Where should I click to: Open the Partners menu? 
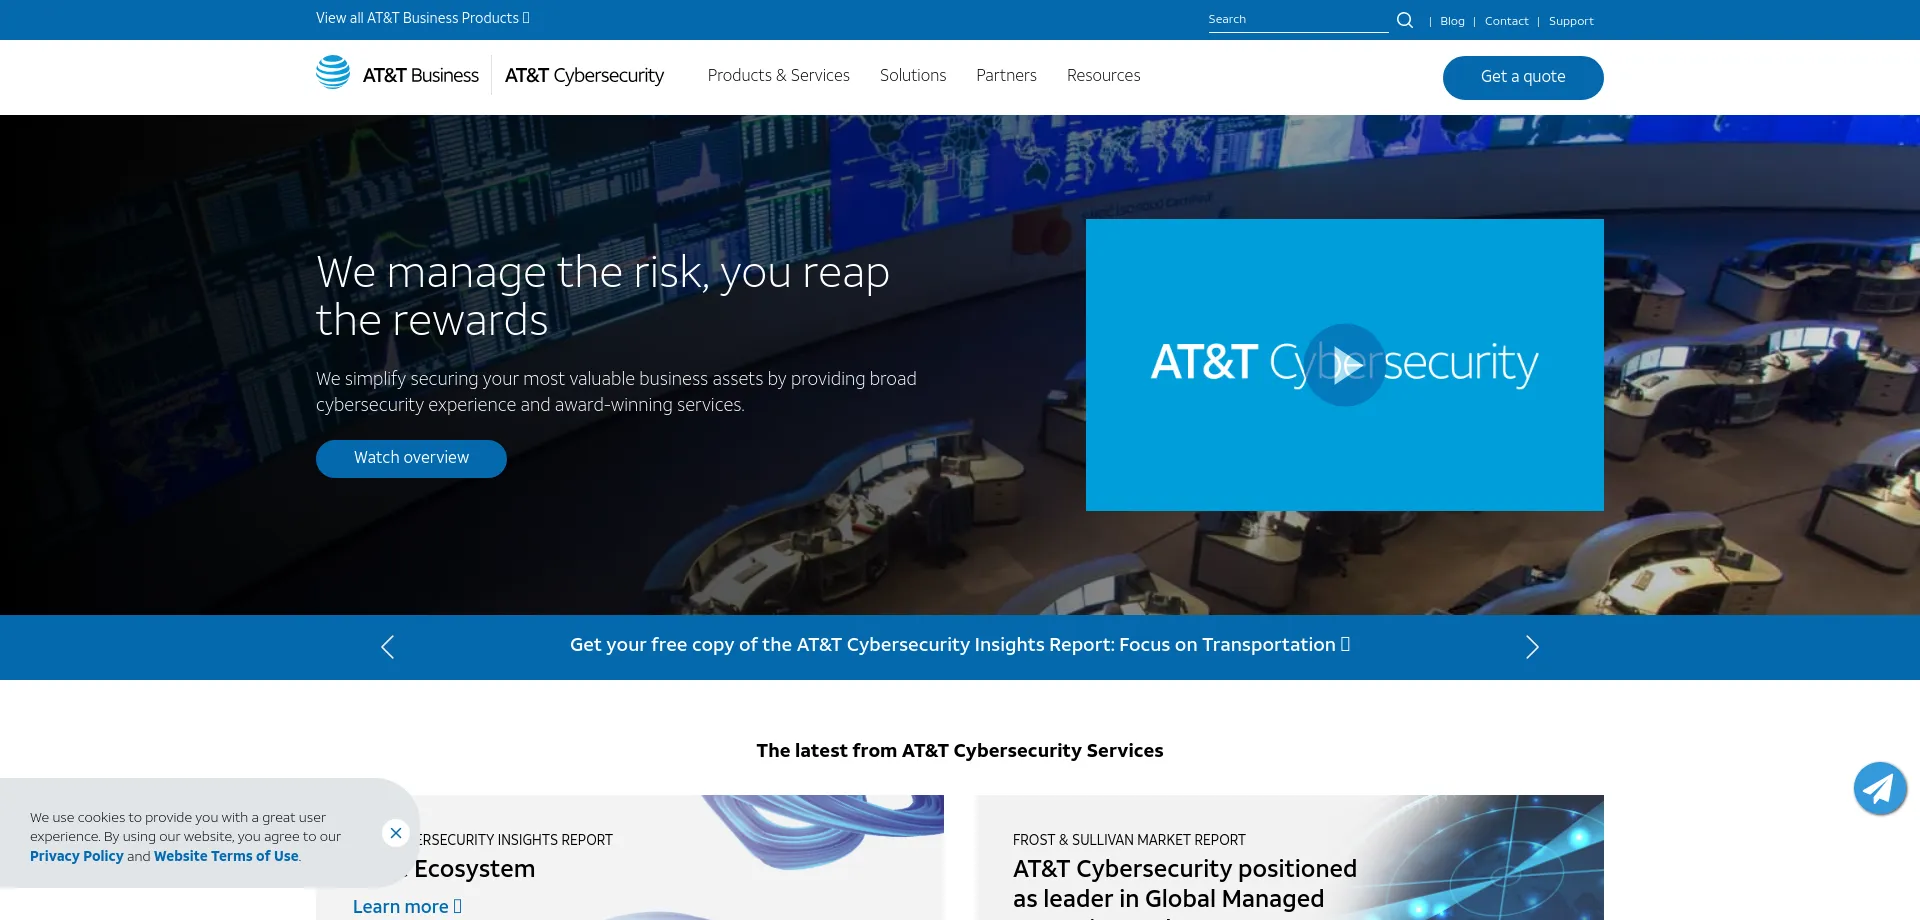[x=1006, y=76]
